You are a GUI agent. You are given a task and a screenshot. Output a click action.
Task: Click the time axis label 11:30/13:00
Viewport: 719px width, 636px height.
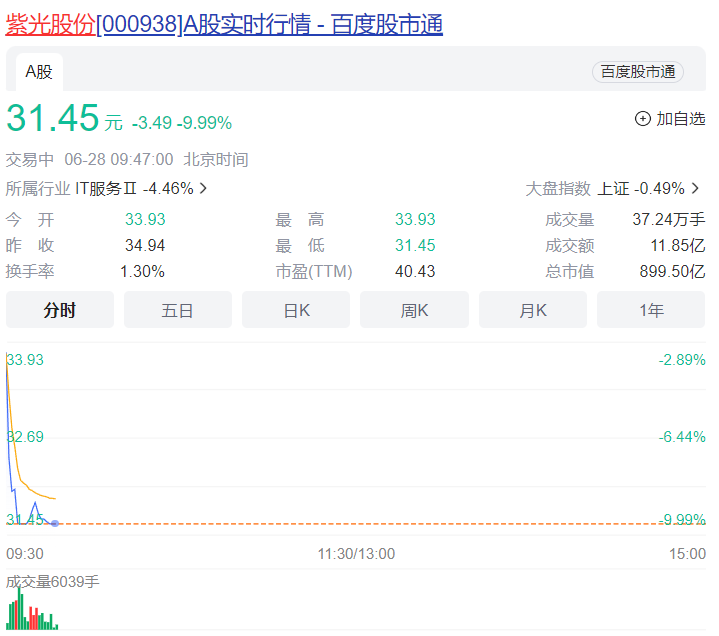[x=356, y=554]
